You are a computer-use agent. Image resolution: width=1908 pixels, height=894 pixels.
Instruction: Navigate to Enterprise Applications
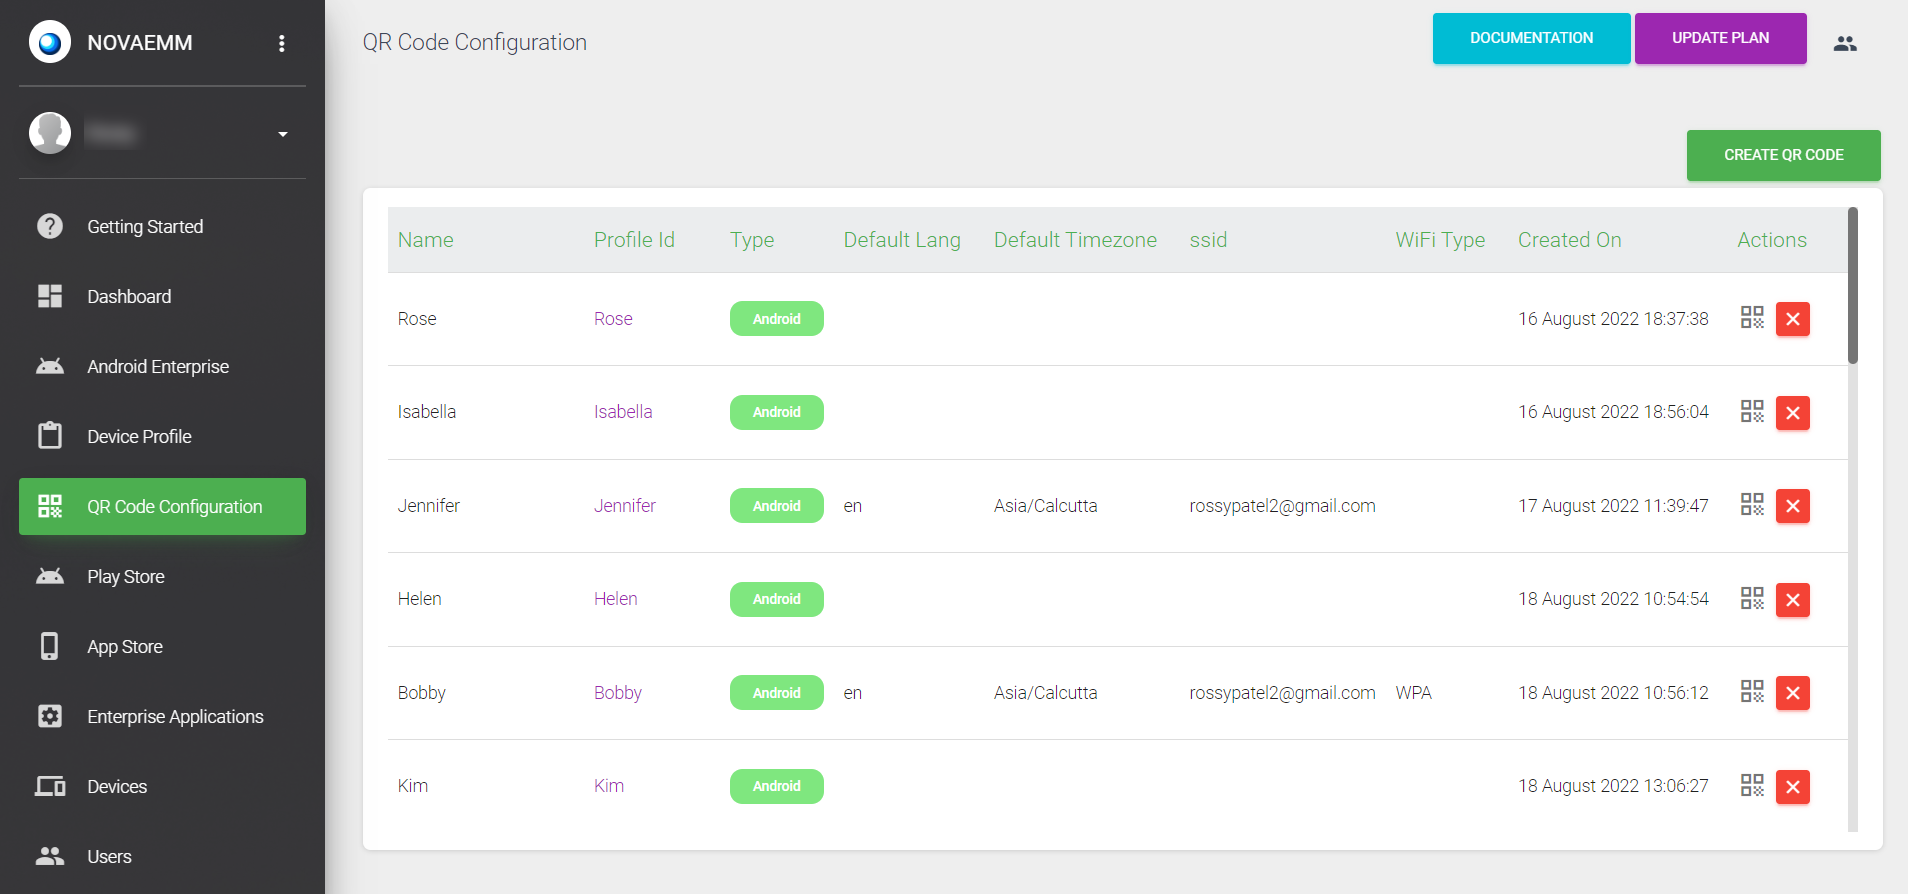175,717
